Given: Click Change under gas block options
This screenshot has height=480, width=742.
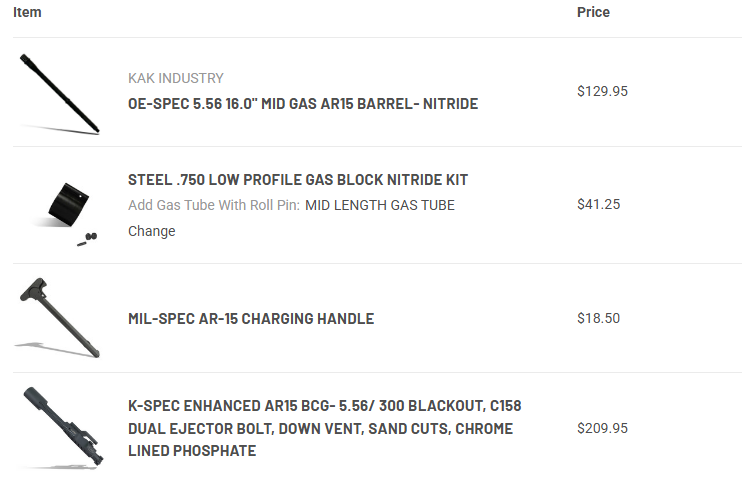Looking at the screenshot, I should (x=151, y=231).
